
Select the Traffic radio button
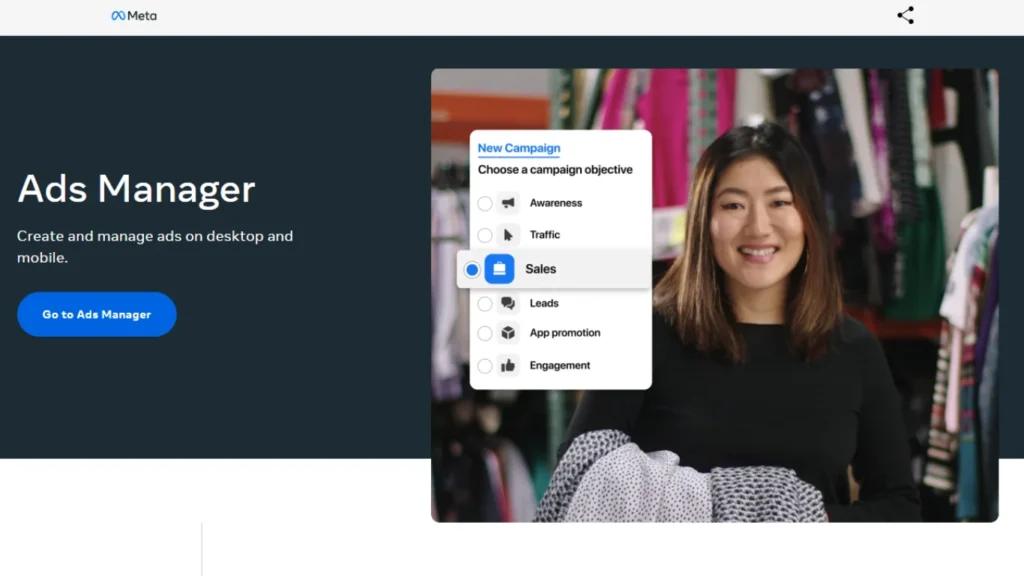pyautogui.click(x=485, y=235)
